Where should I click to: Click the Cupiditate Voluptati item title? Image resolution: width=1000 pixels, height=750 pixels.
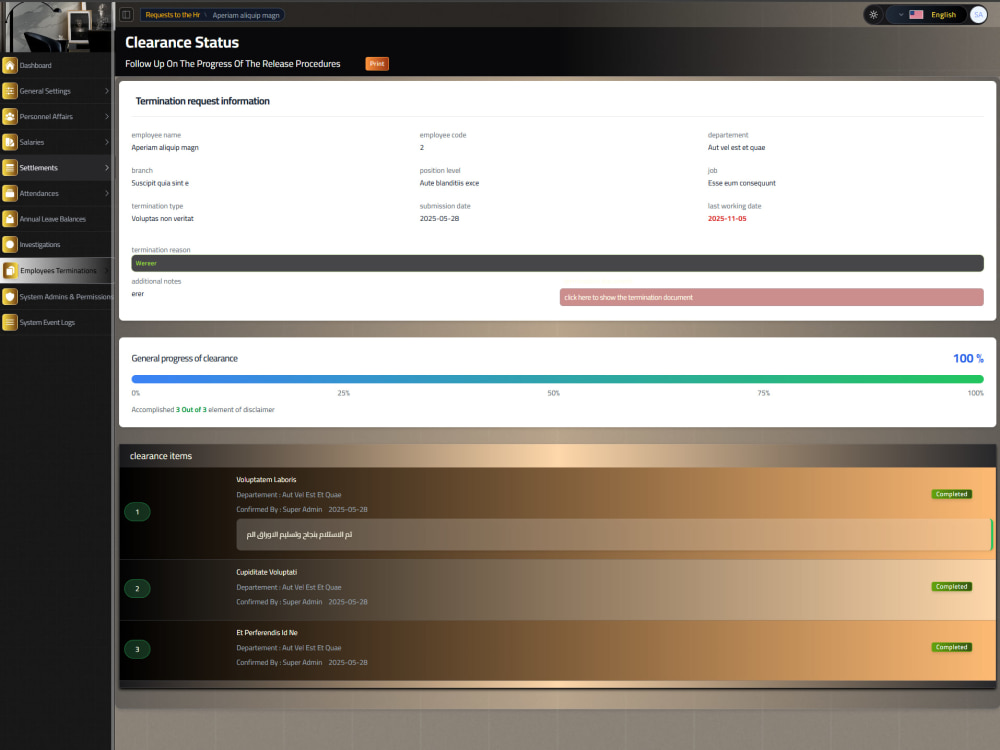[x=266, y=572]
